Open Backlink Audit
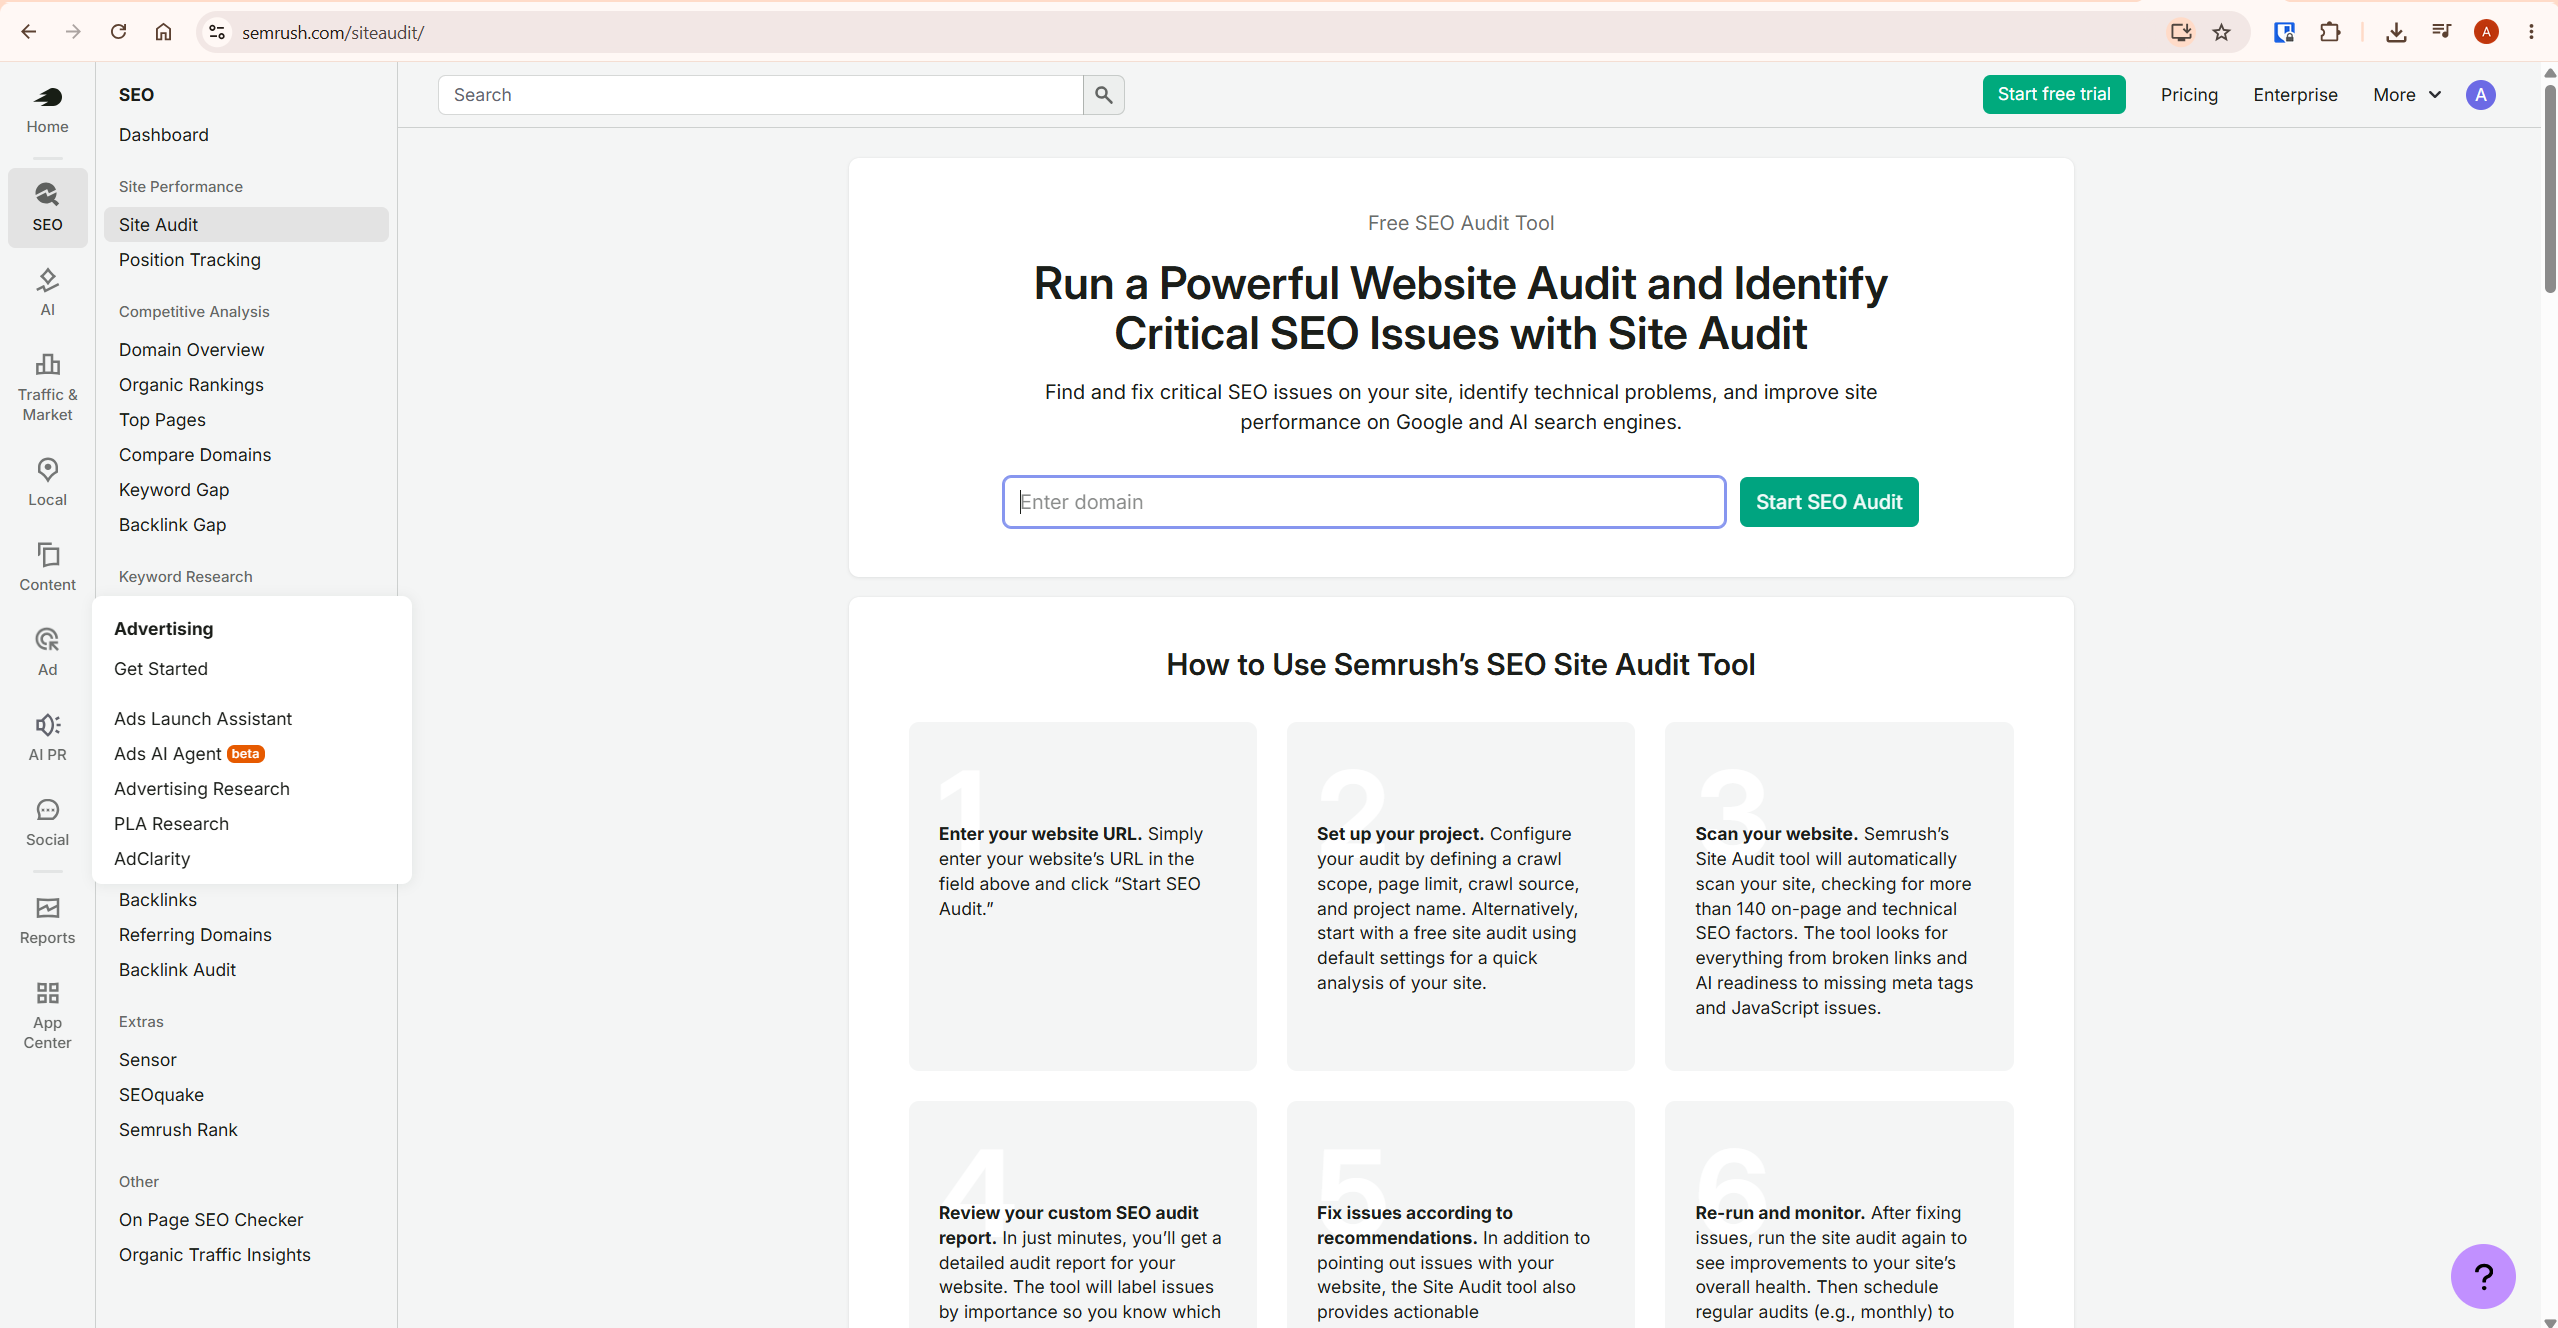The image size is (2558, 1328). click(x=177, y=970)
